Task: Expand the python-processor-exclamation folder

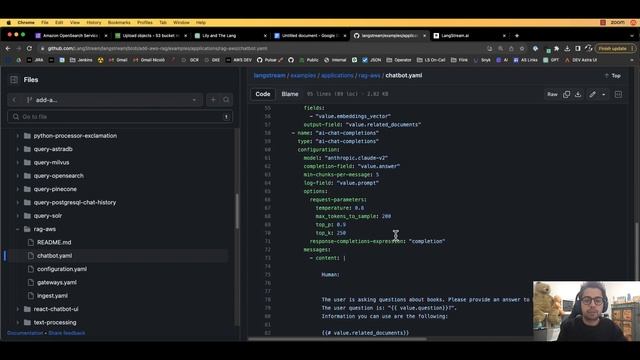Action: tap(18, 136)
